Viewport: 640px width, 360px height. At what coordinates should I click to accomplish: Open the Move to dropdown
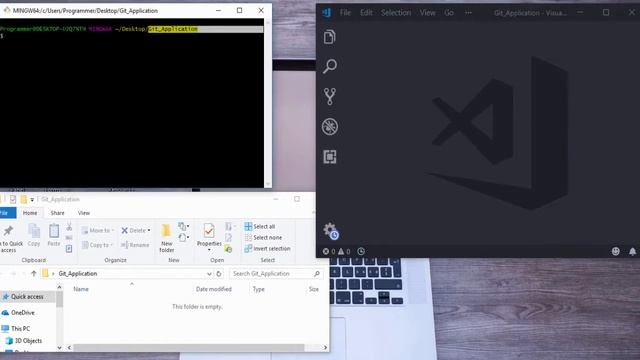pos(98,230)
